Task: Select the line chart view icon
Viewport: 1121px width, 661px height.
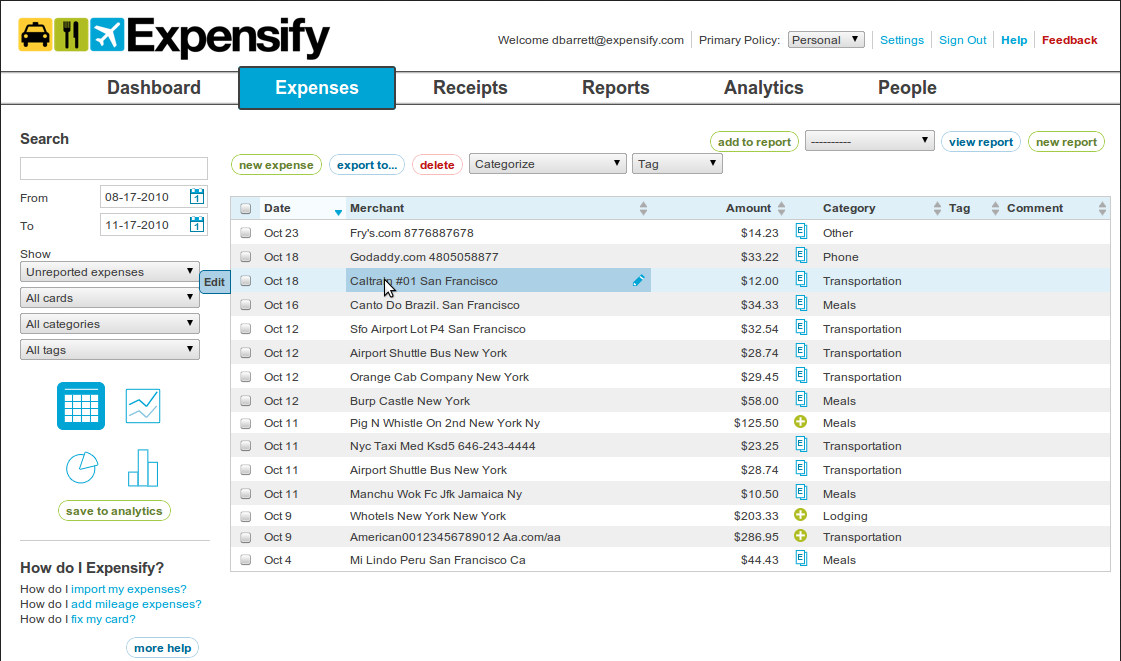Action: [143, 405]
